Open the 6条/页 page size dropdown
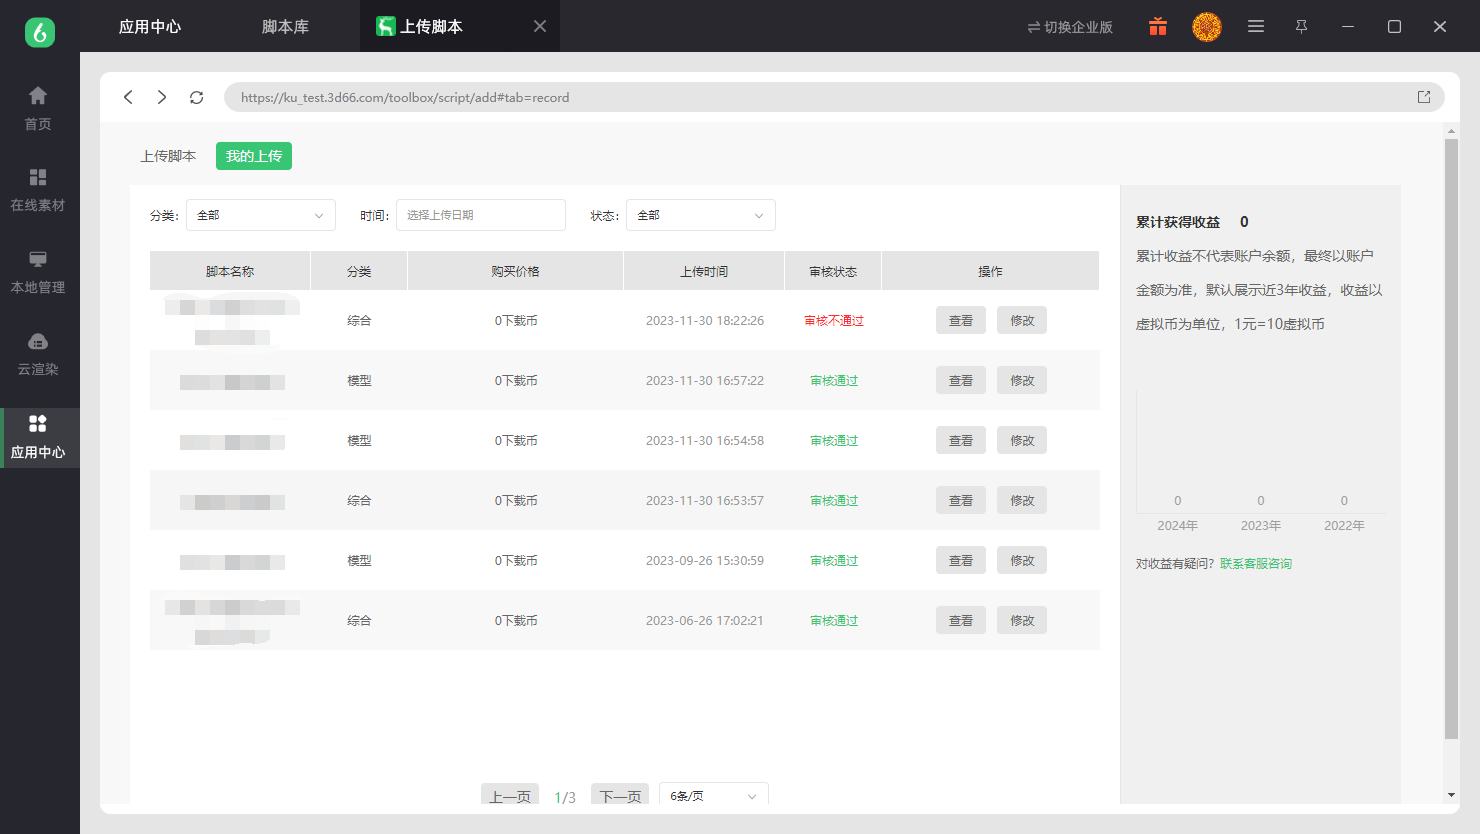The width and height of the screenshot is (1480, 834). 714,796
